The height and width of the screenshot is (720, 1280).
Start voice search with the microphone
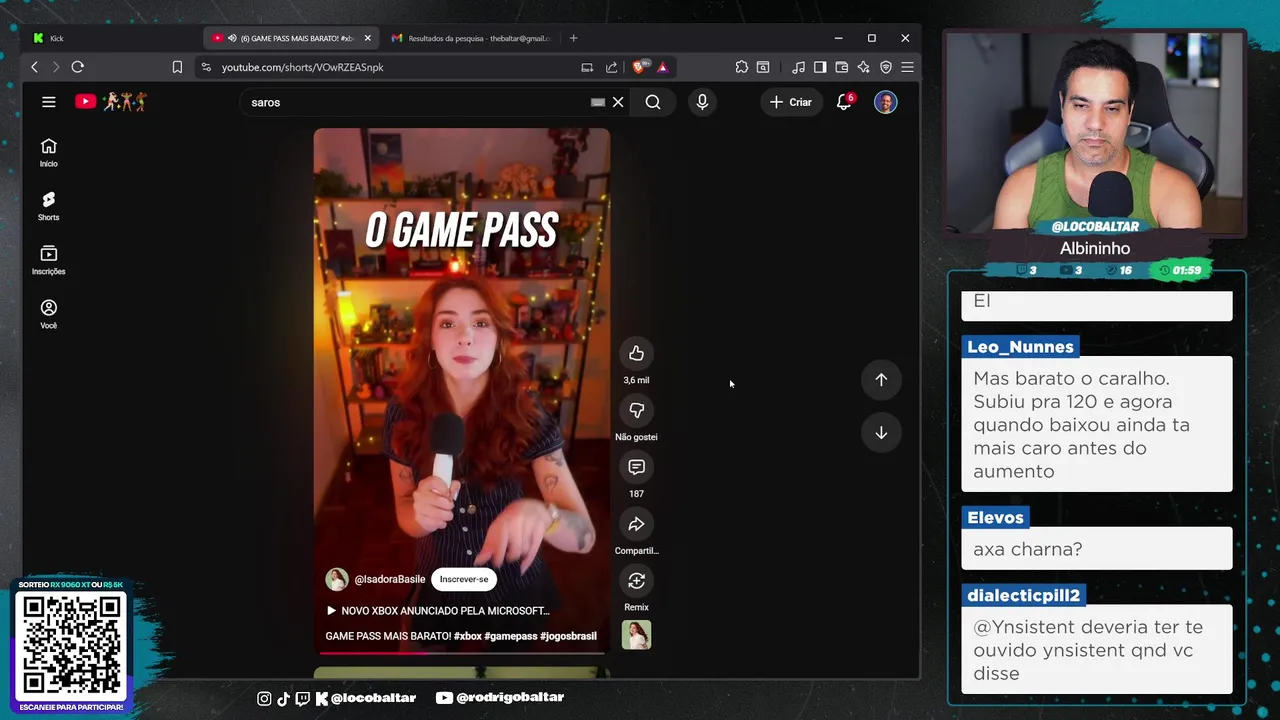702,102
